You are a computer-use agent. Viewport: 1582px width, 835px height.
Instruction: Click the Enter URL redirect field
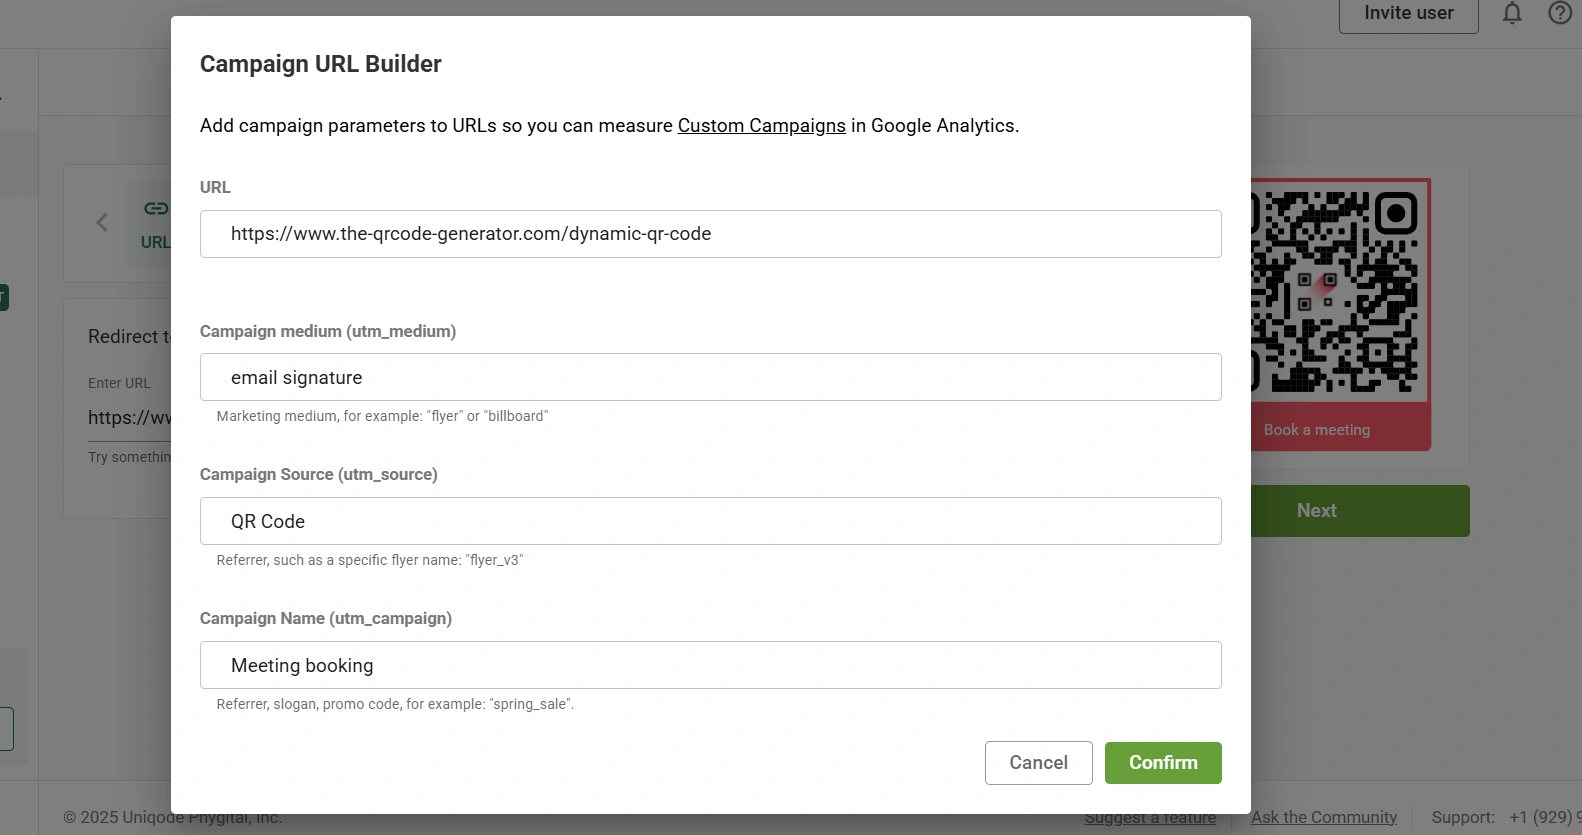click(x=128, y=418)
